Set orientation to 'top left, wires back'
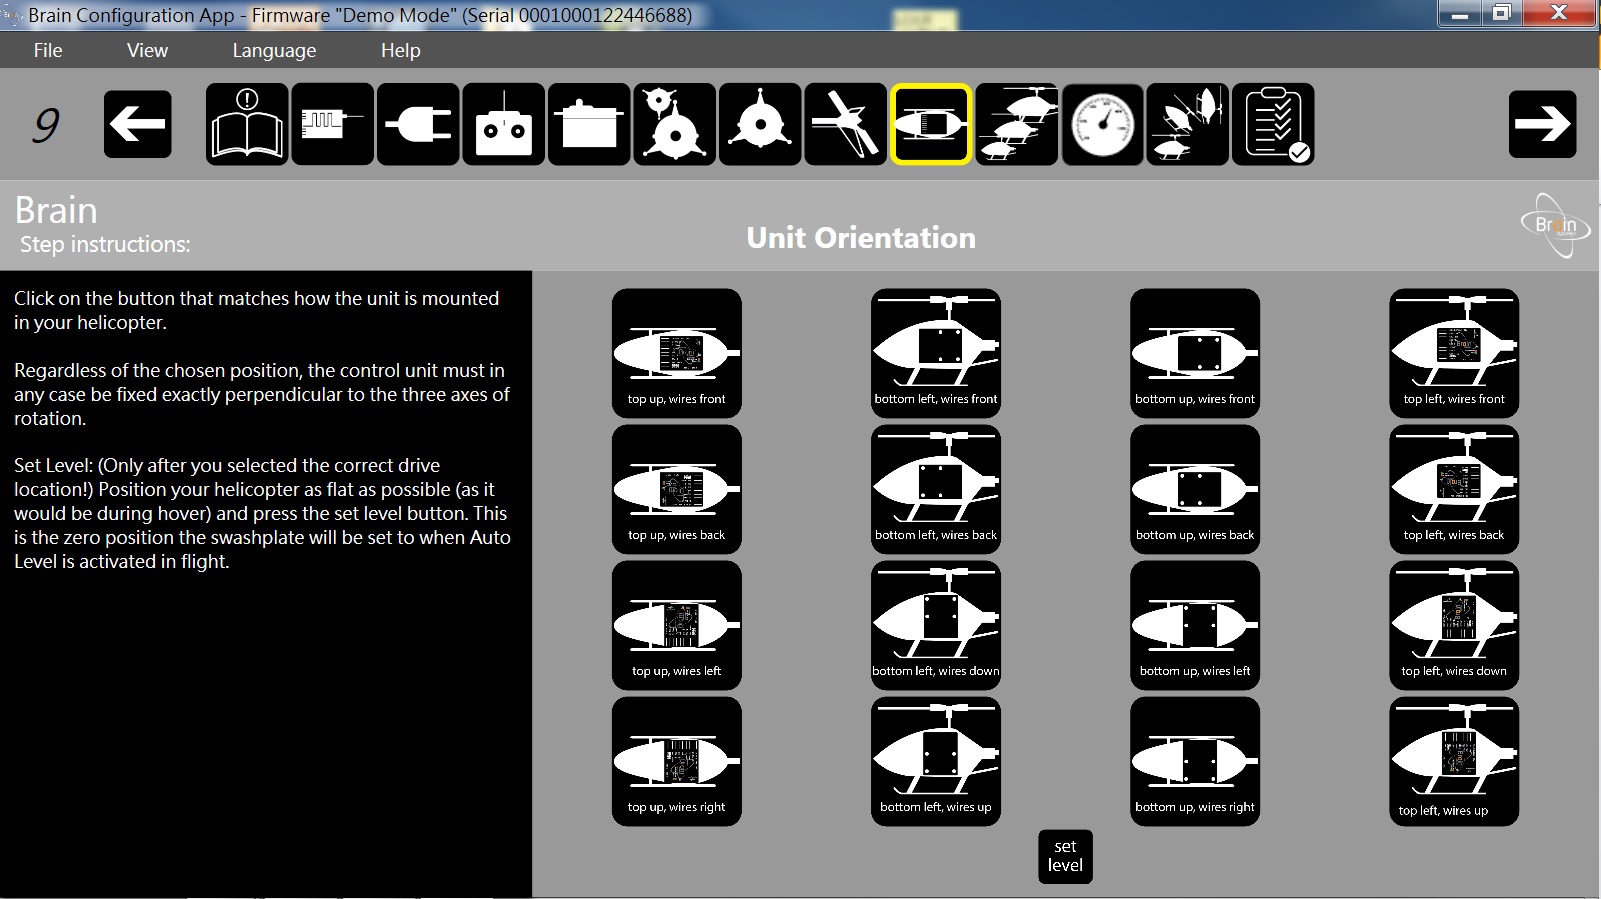This screenshot has width=1601, height=899. pyautogui.click(x=1454, y=489)
